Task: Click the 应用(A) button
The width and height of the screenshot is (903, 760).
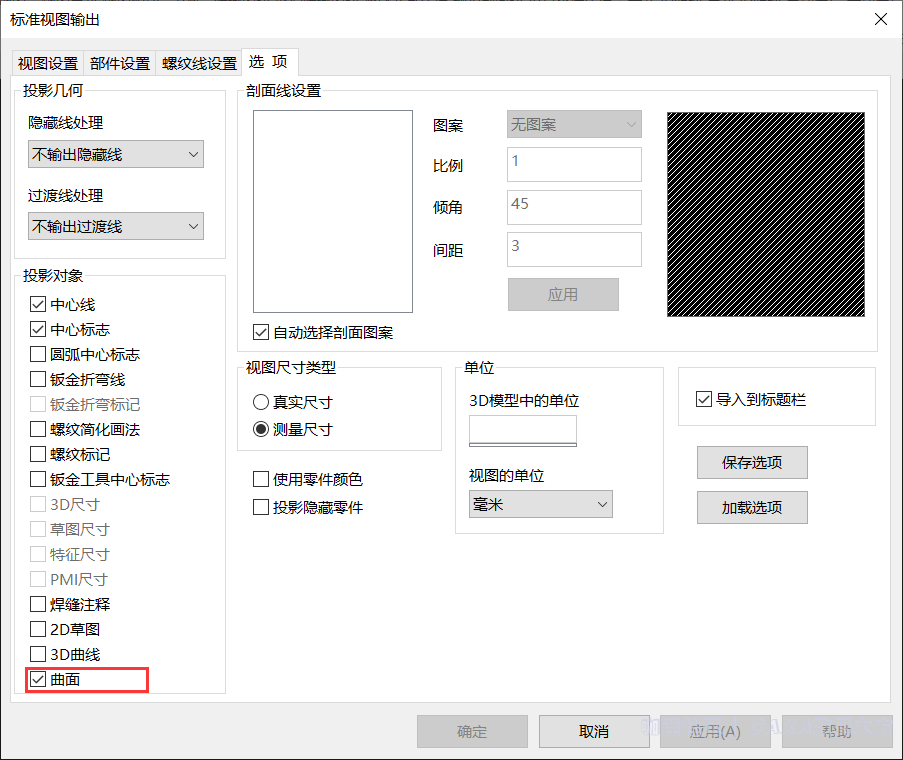Action: pyautogui.click(x=715, y=731)
